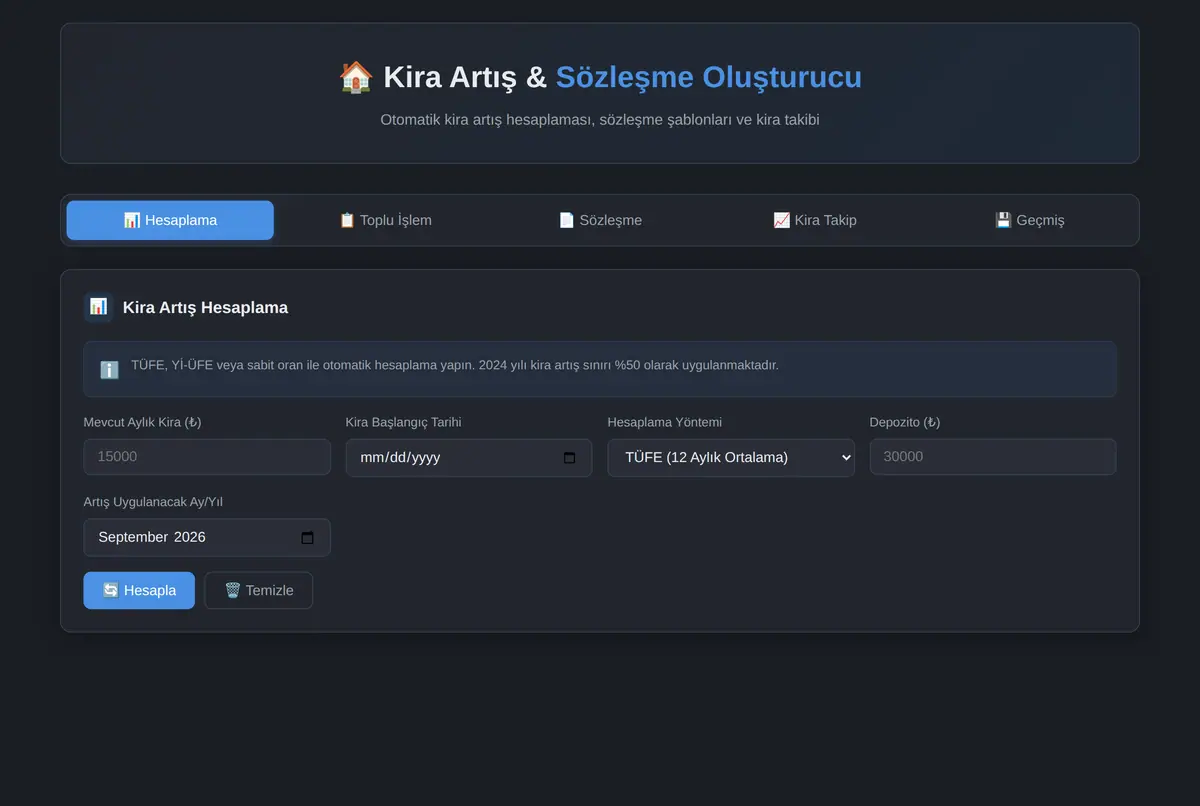Viewport: 1200px width, 806px height.
Task: Open the Kira Takip tab
Action: coord(815,220)
